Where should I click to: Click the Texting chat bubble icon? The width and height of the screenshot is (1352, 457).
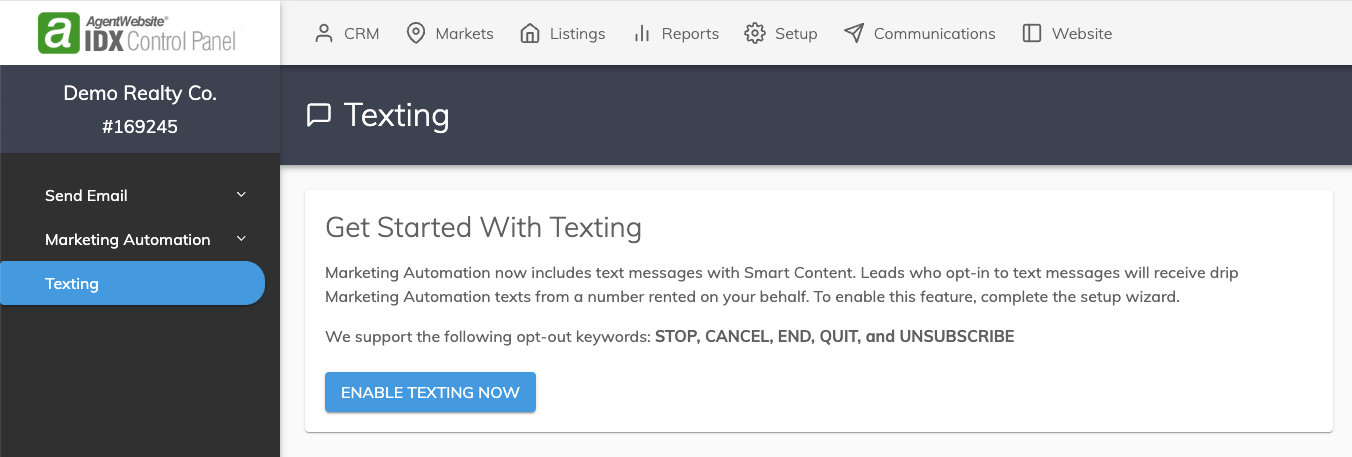click(319, 116)
